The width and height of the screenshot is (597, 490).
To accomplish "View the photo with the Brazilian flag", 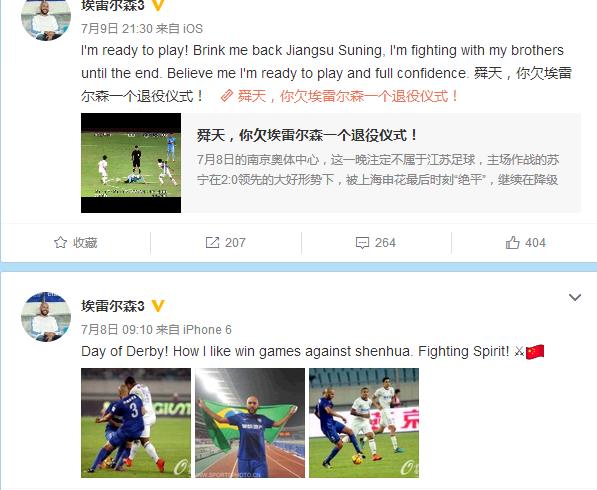I will coord(250,423).
